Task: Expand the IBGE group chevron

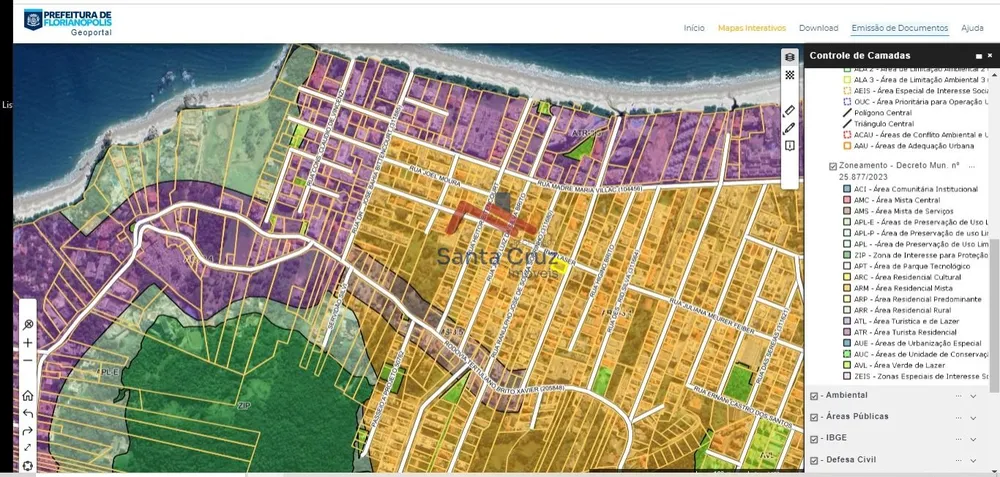Action: (x=973, y=439)
